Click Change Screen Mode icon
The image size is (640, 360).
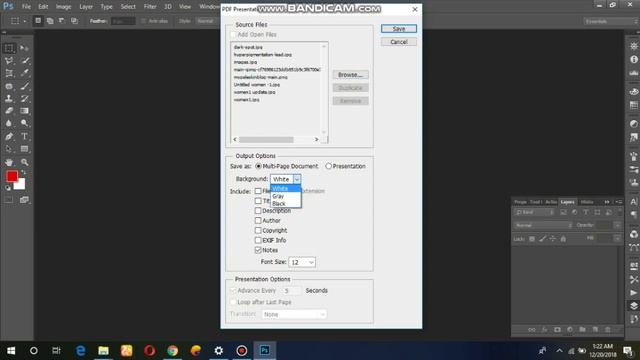coord(24,200)
